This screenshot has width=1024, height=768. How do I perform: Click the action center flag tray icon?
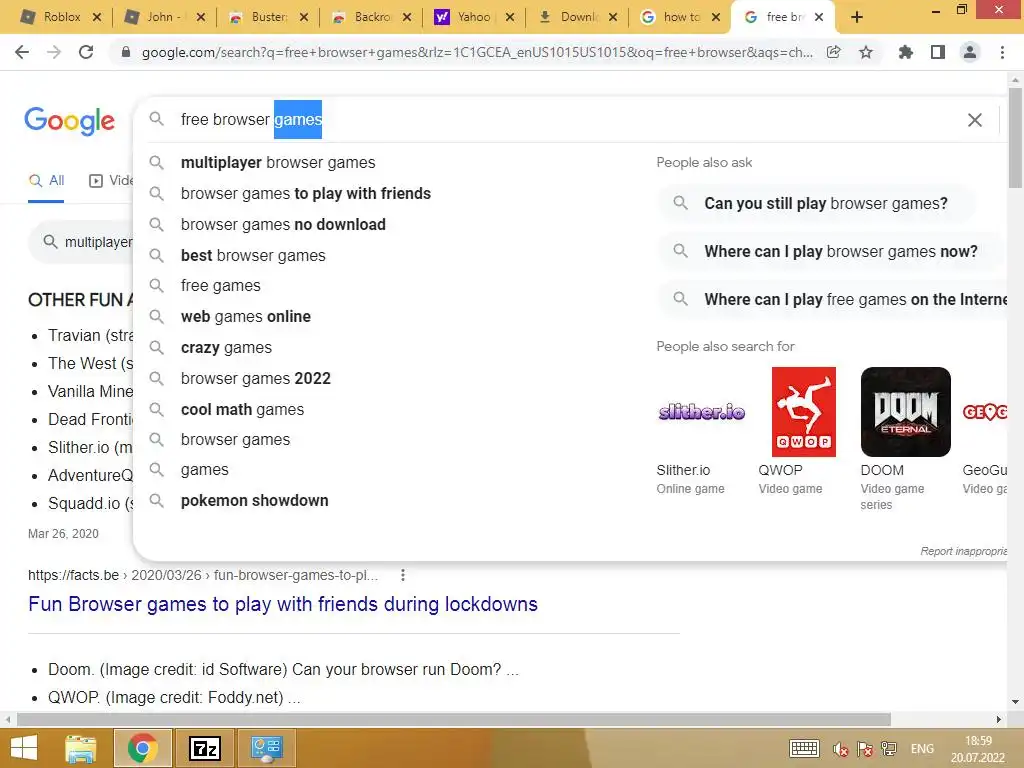tap(865, 749)
